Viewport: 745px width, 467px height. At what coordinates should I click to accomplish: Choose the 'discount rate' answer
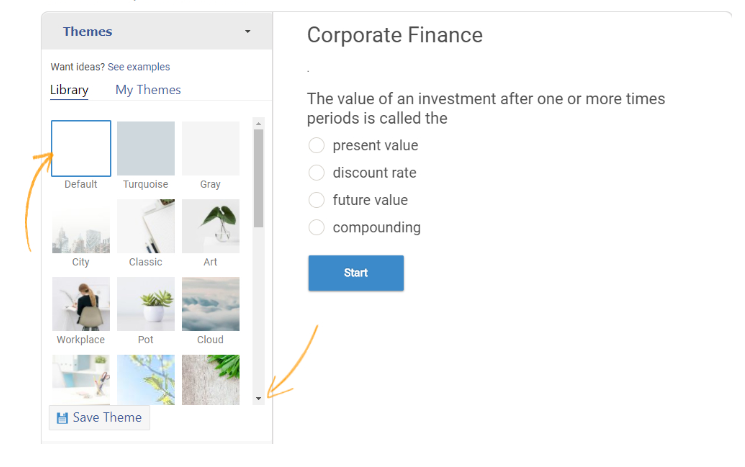point(317,173)
